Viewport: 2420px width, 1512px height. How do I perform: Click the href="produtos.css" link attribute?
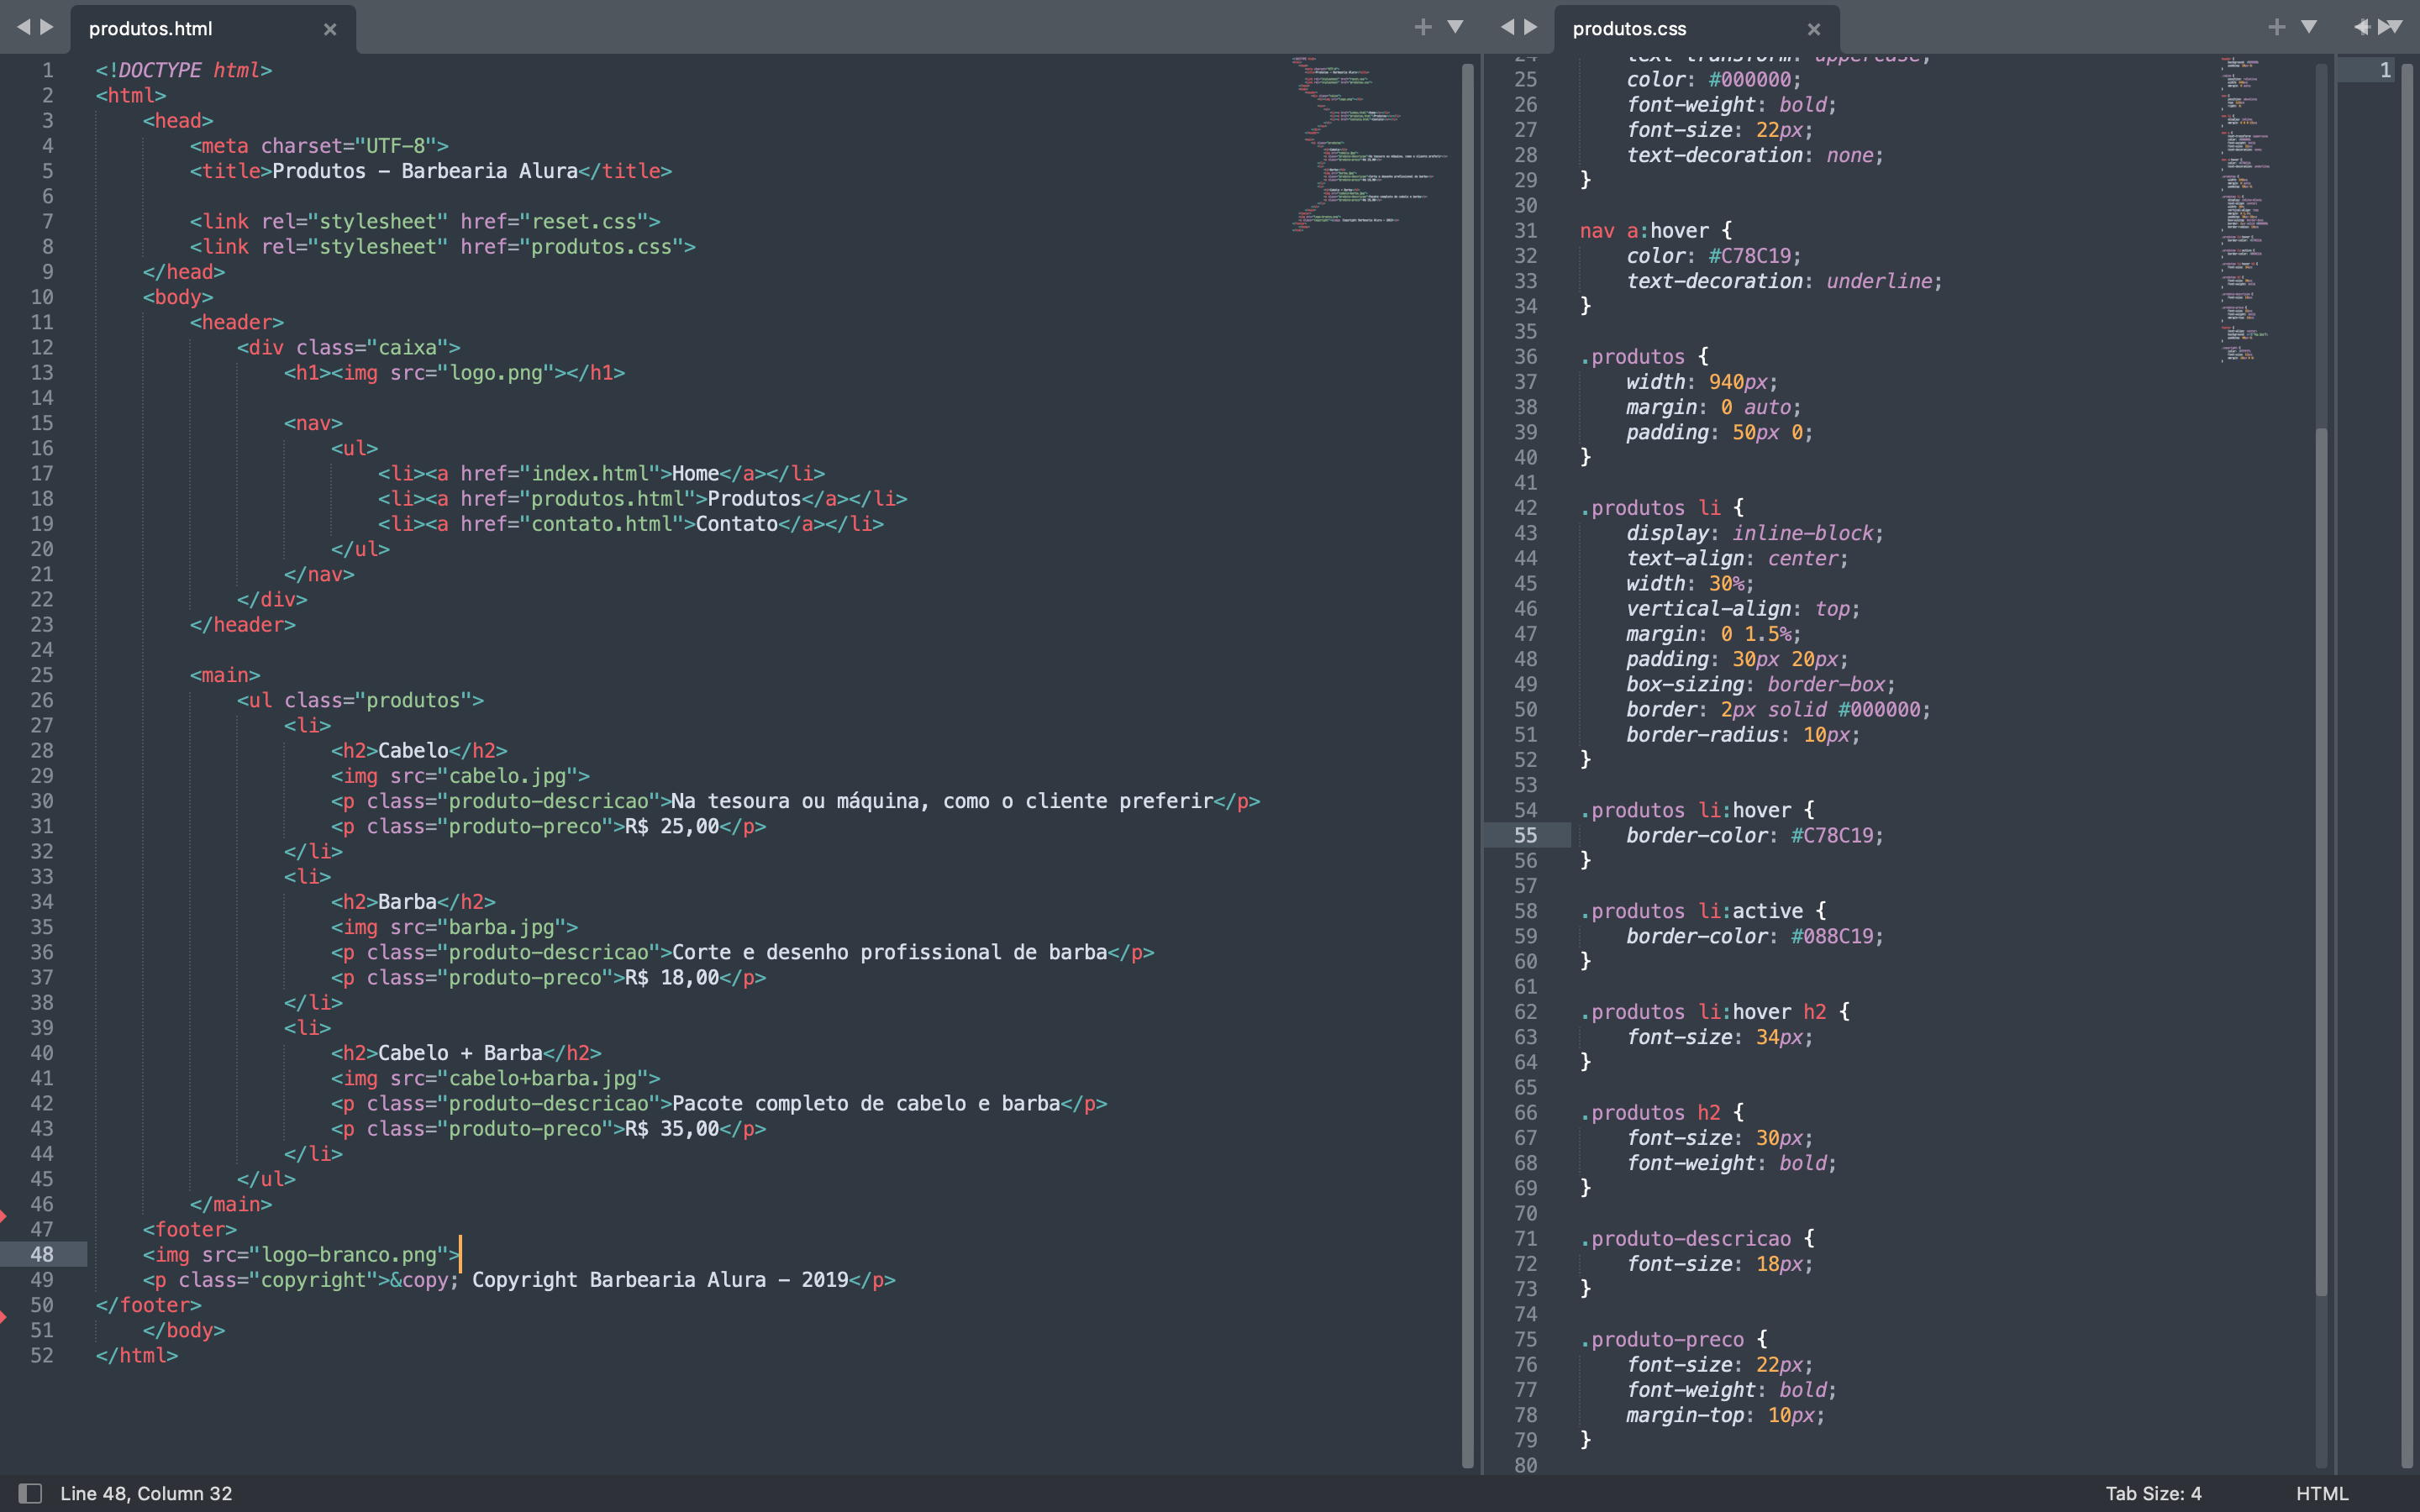[572, 246]
